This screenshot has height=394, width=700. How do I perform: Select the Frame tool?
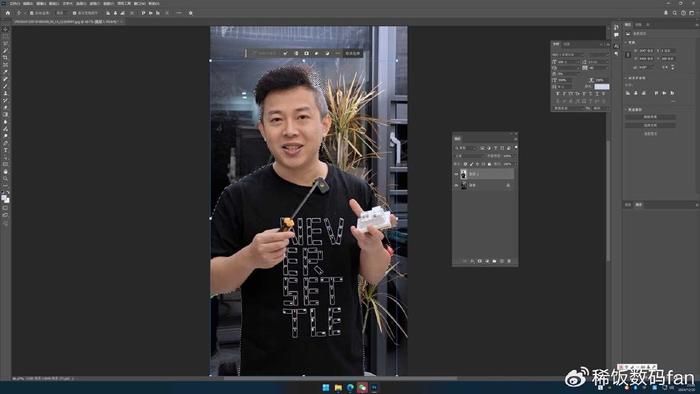coord(5,65)
